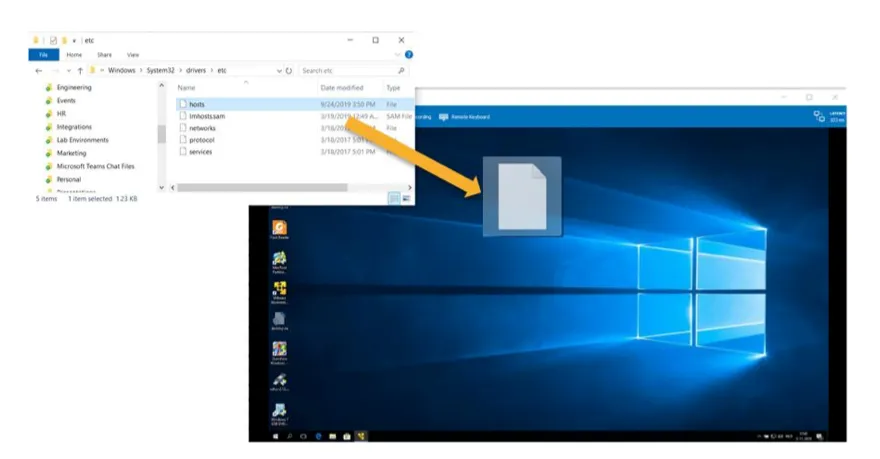880x459 pixels.
Task: Switch to the Large icons view toggle
Action: pos(406,199)
